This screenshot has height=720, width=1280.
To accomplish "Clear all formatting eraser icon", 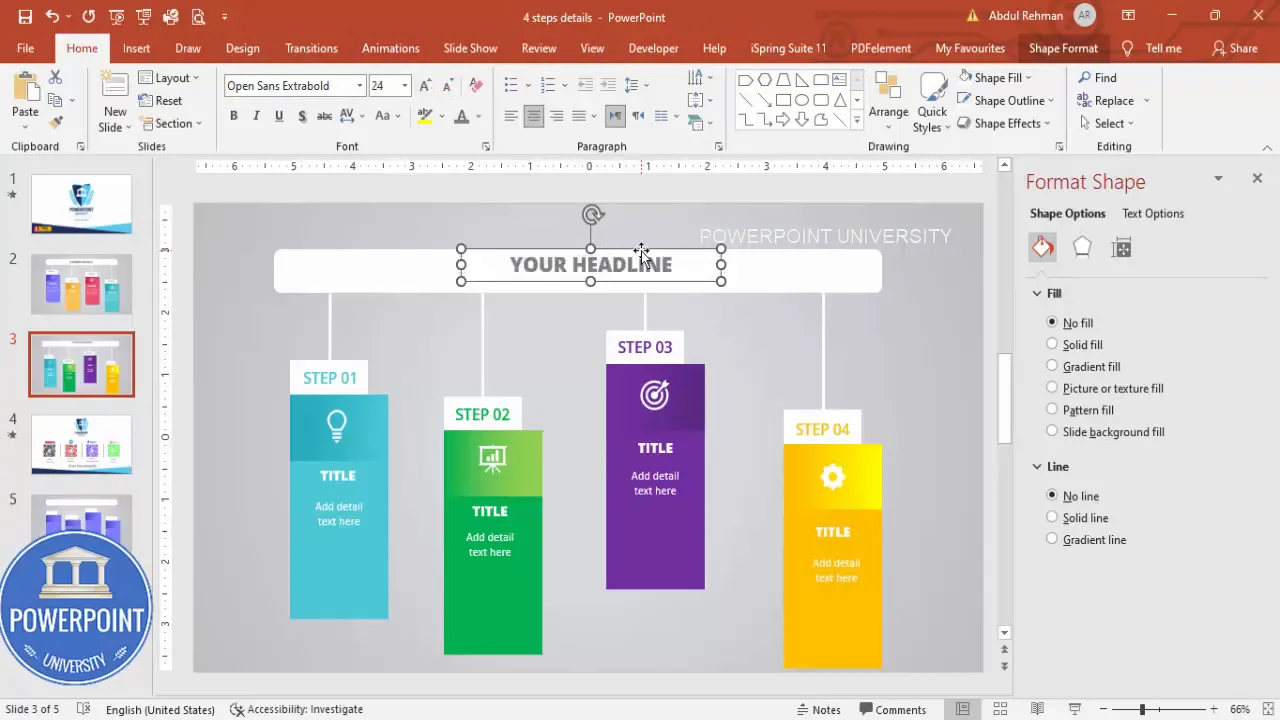I will (476, 86).
